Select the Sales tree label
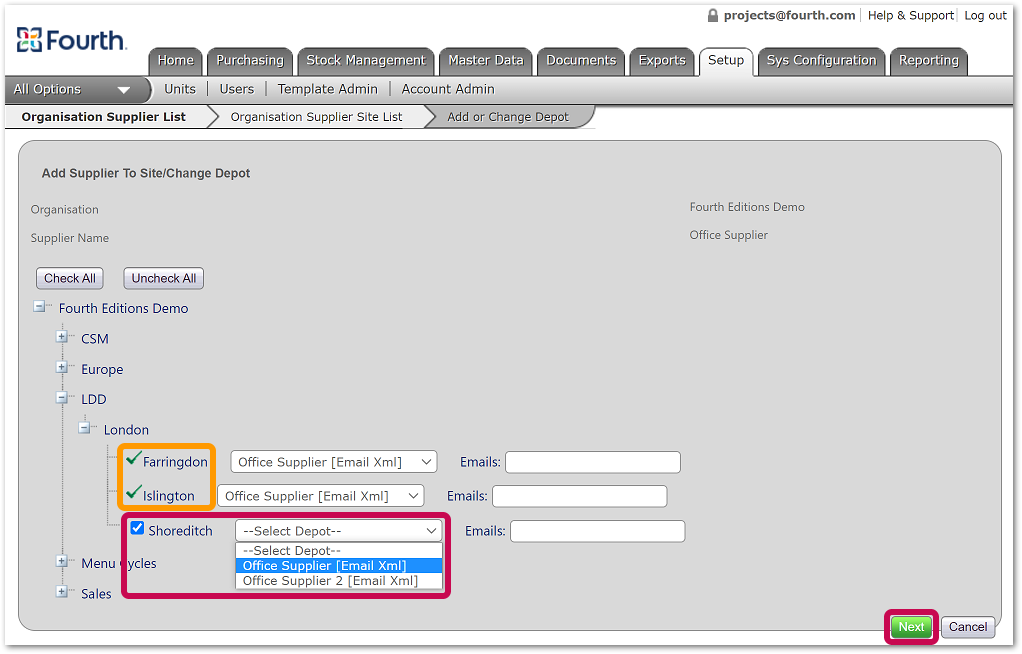This screenshot has height=654, width=1022. (96, 594)
